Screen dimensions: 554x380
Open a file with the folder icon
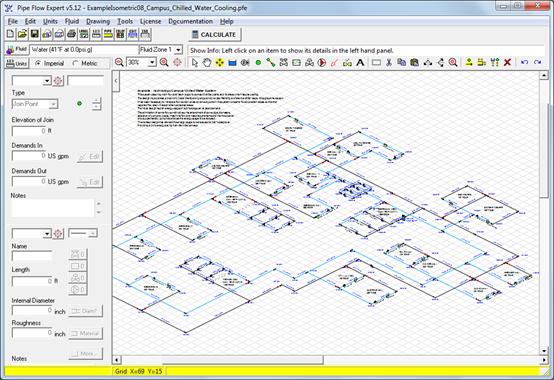tap(22, 34)
